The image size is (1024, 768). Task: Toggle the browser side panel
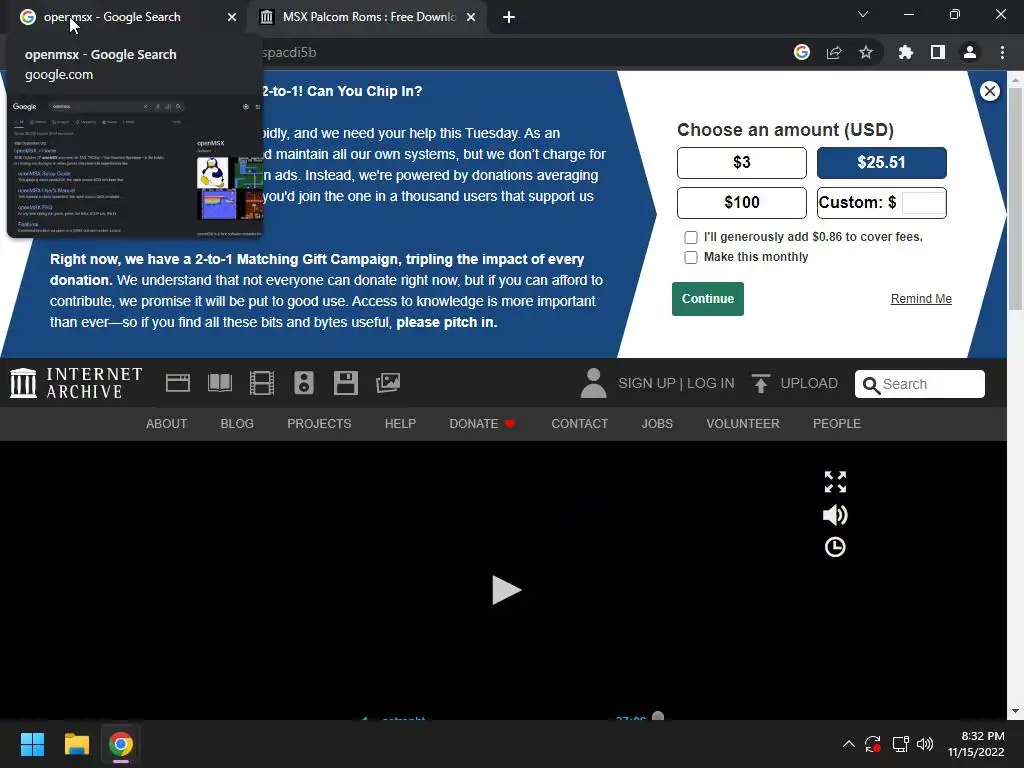point(938,52)
